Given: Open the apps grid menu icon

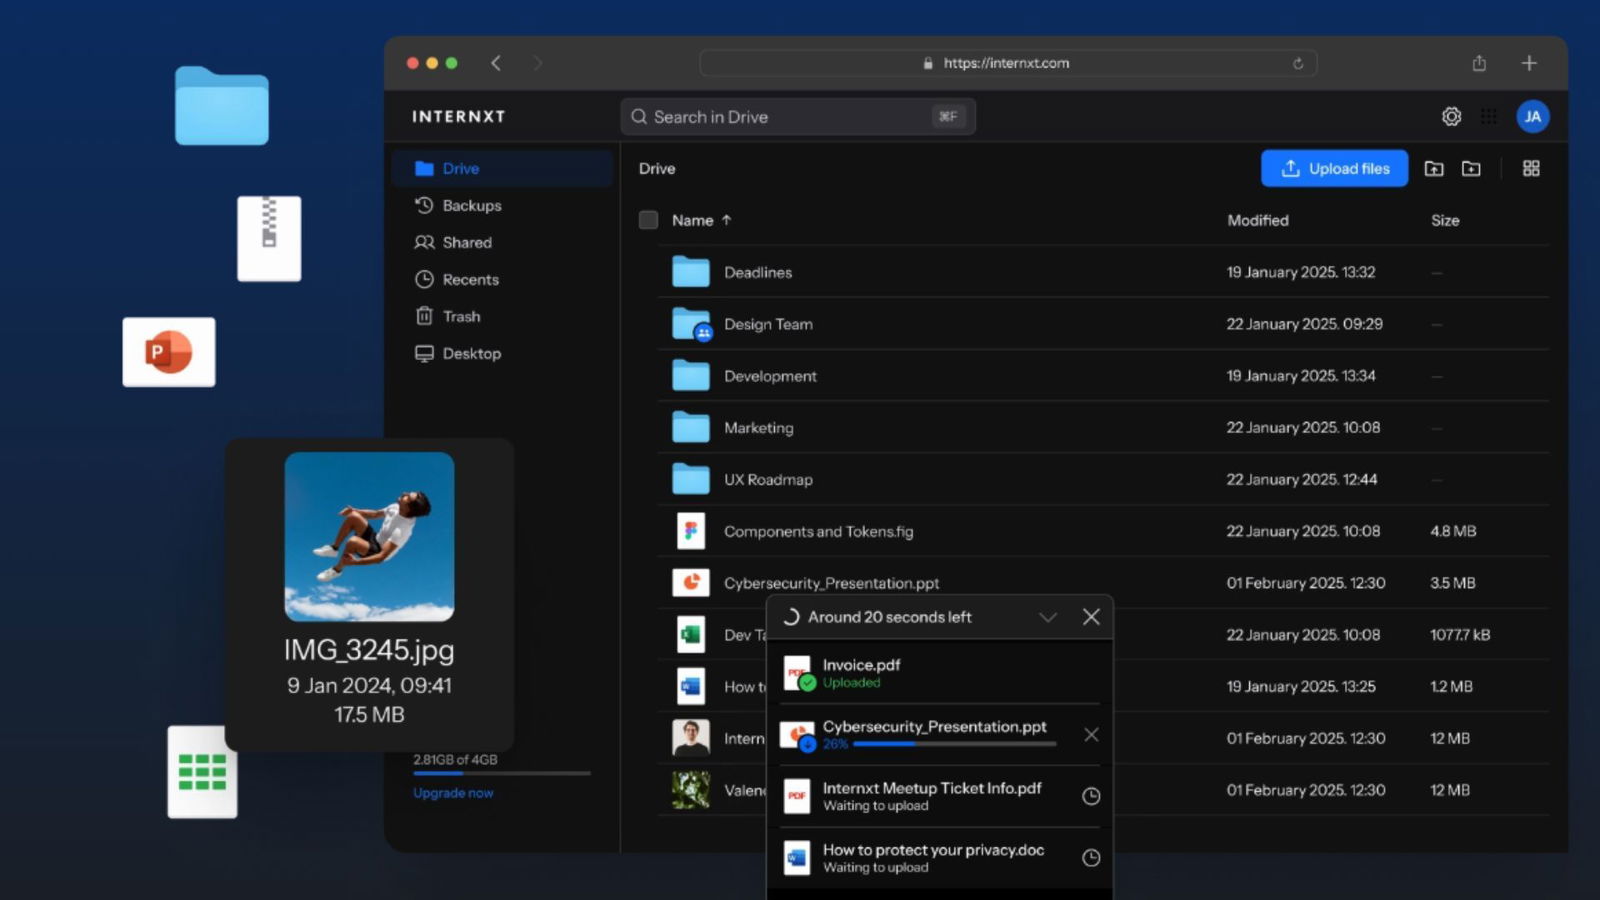Looking at the screenshot, I should point(1489,117).
